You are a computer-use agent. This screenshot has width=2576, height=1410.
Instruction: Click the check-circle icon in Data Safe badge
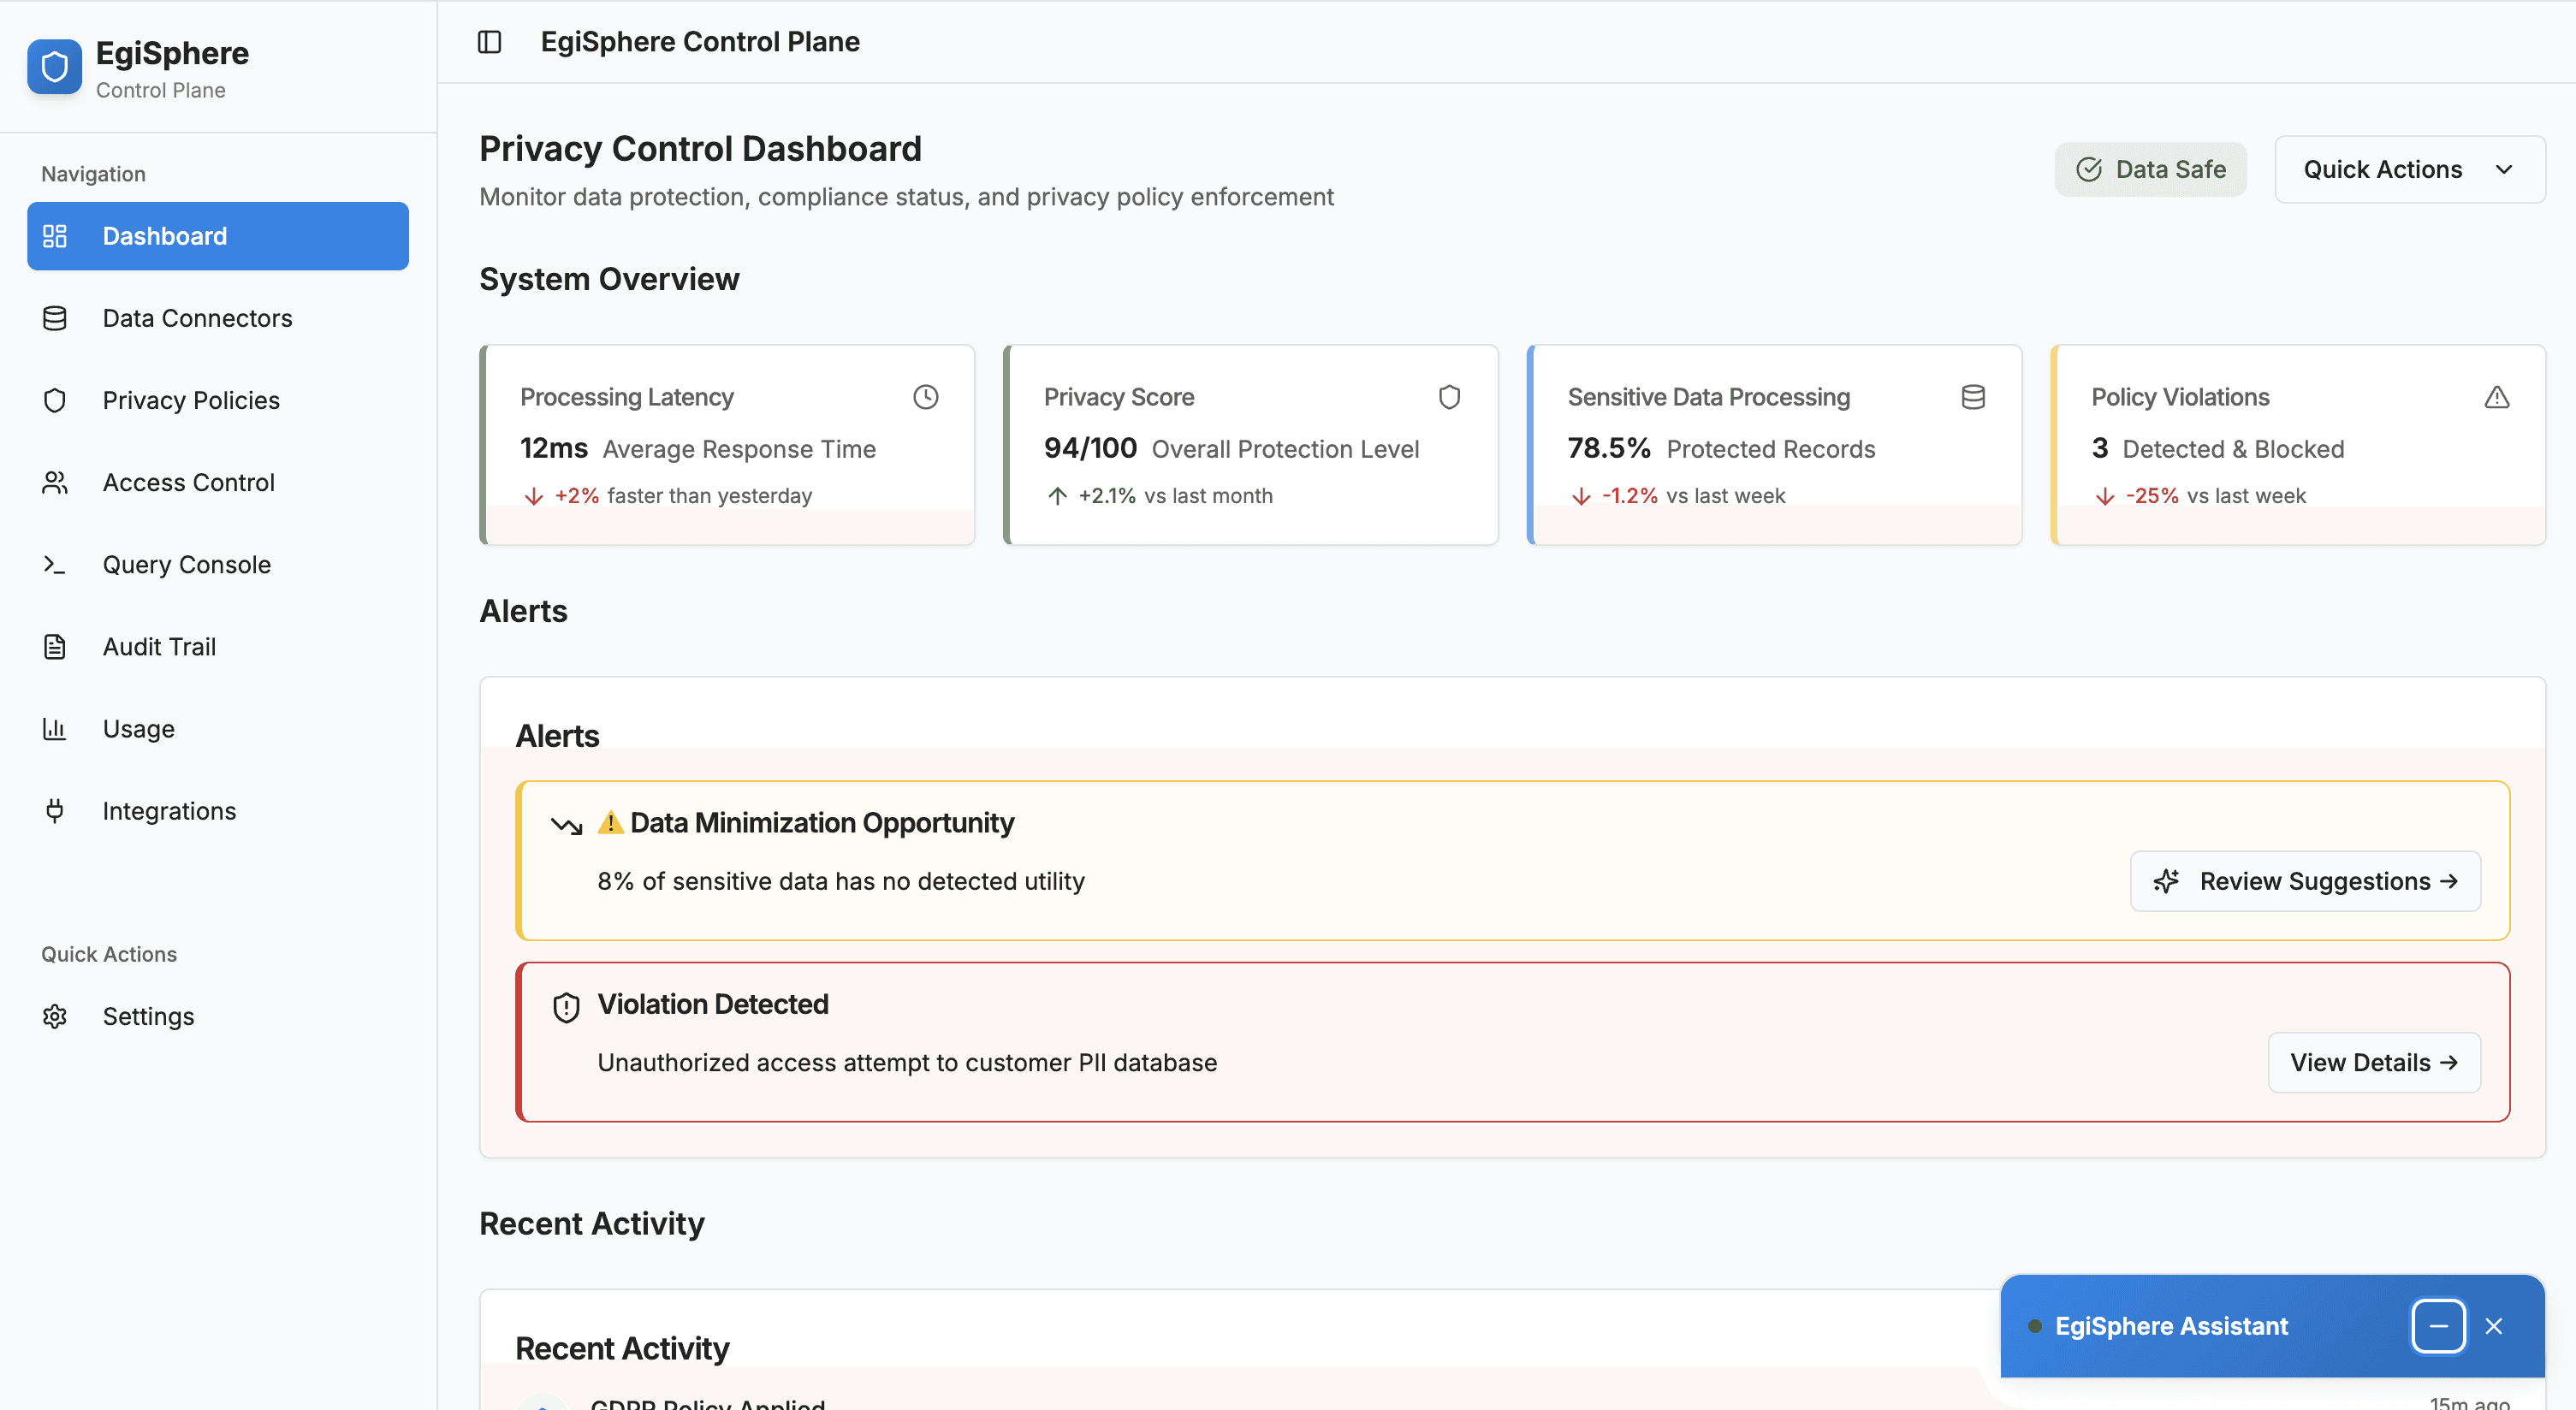2089,169
